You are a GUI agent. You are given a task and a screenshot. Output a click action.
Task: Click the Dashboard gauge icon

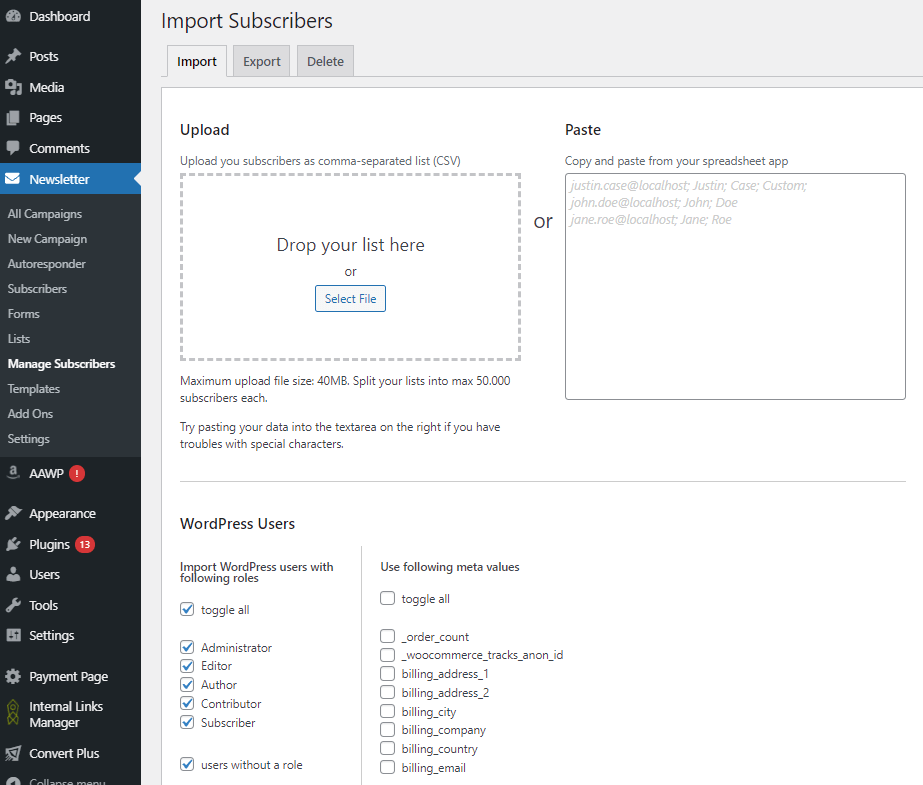13,17
